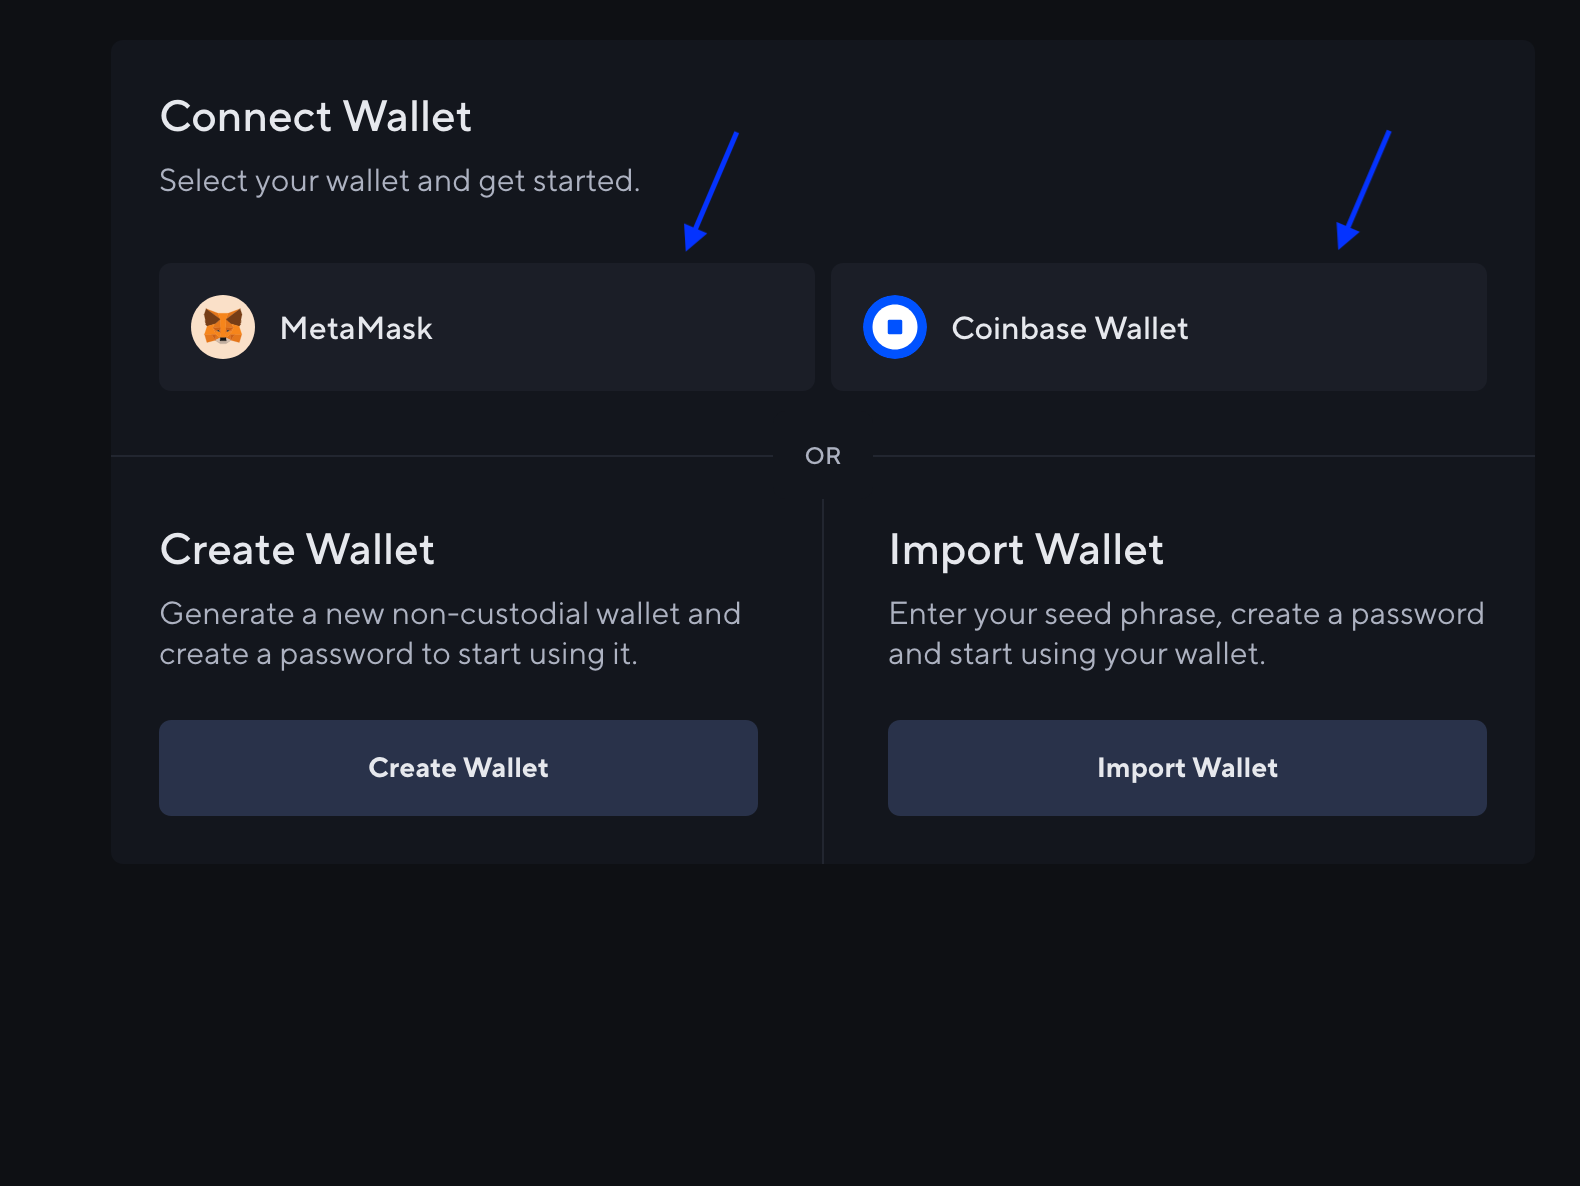Click the Connect Wallet heading
Screen dimensions: 1580x1186
tap(315, 117)
